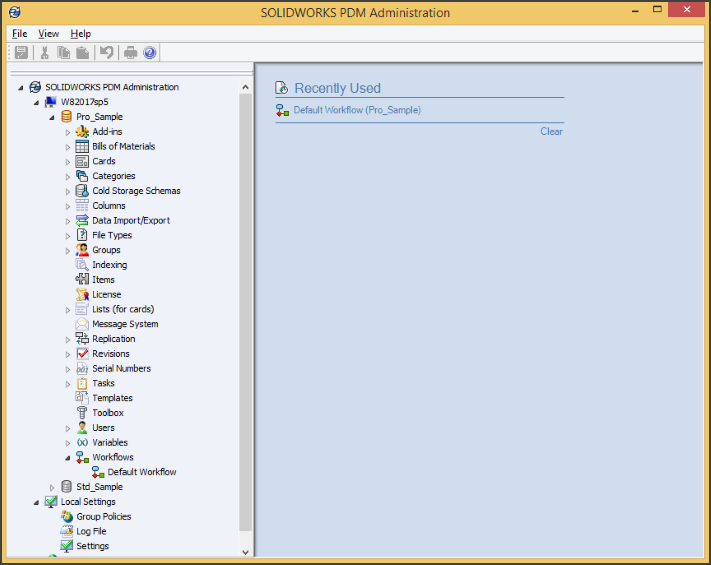Select the Variables tree label
Viewport: 711px width, 565px height.
110,443
